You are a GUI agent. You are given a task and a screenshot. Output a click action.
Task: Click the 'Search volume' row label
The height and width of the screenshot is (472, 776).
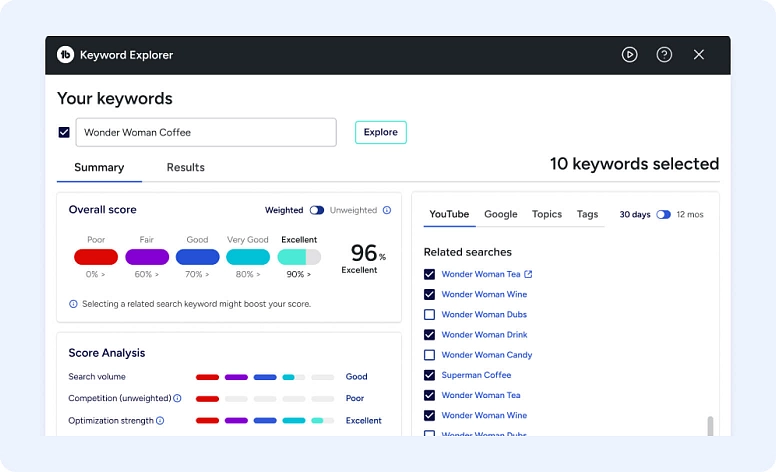click(97, 377)
